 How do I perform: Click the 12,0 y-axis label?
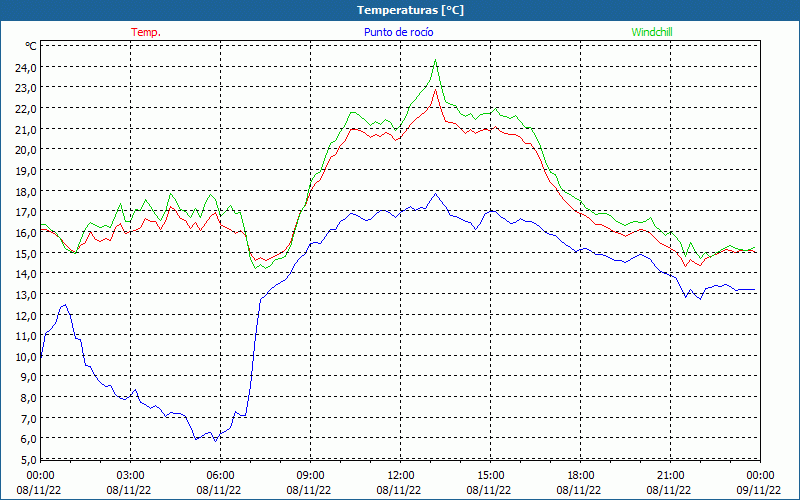coord(26,315)
